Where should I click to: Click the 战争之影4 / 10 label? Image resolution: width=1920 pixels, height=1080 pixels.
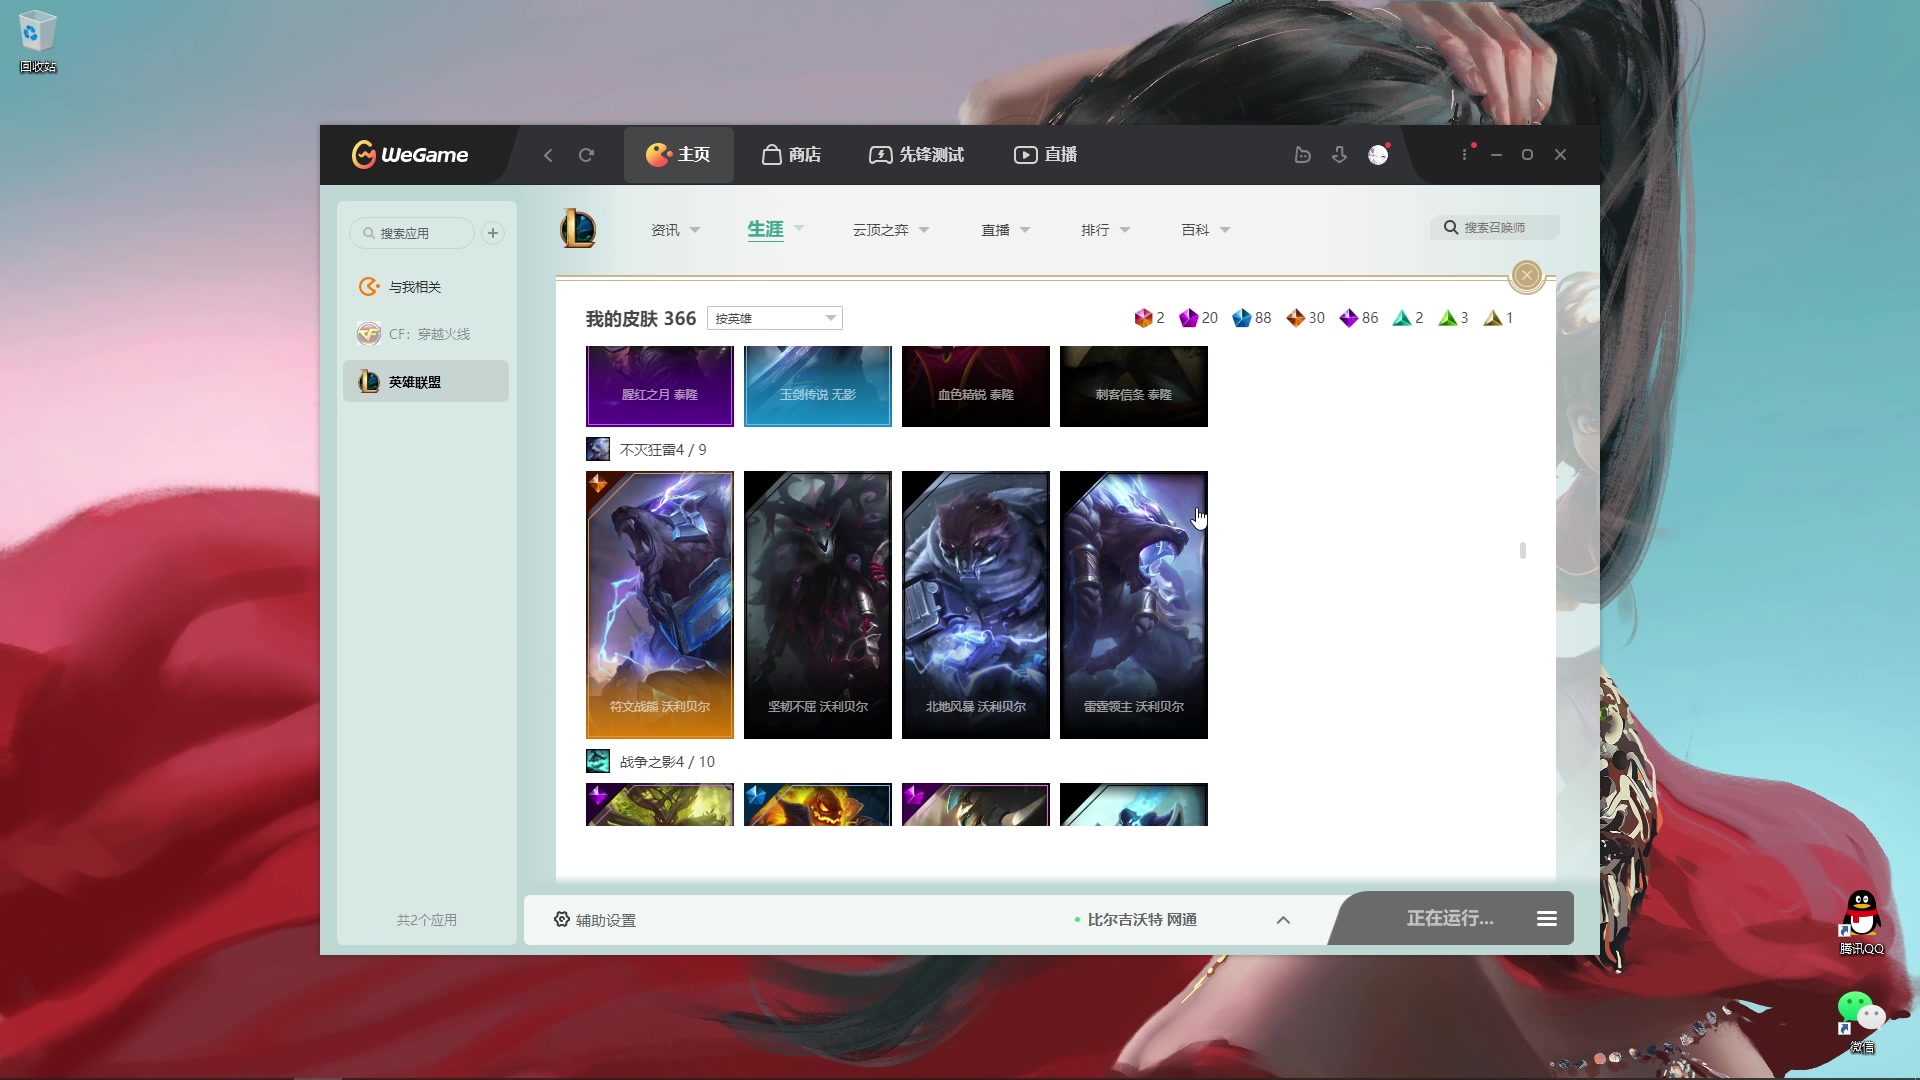[667, 762]
